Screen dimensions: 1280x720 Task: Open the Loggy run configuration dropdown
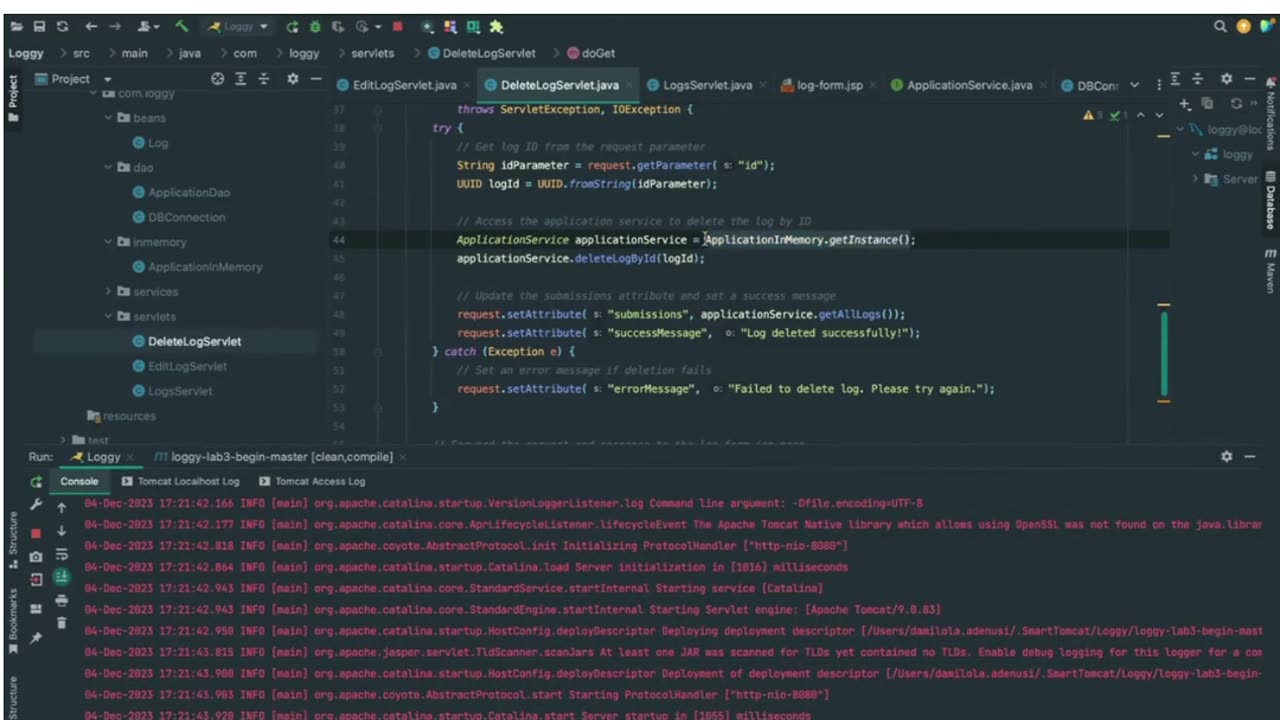(x=238, y=27)
